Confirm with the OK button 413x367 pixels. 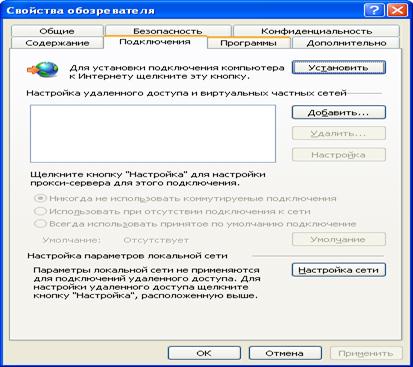[x=204, y=353]
